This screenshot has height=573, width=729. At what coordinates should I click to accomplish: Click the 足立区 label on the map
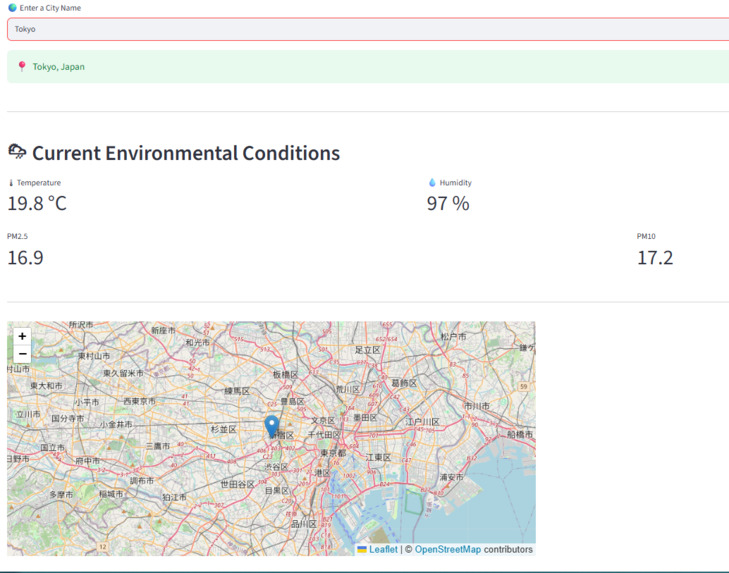(368, 350)
